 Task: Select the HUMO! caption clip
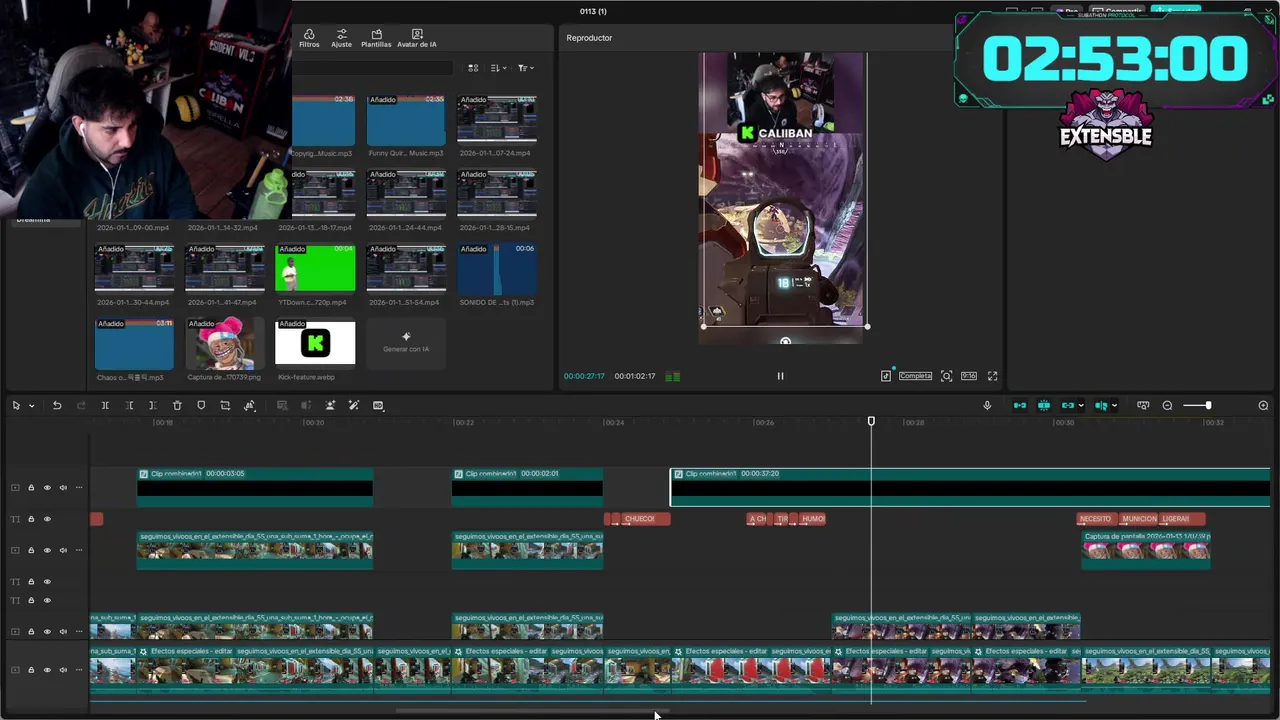[813, 519]
